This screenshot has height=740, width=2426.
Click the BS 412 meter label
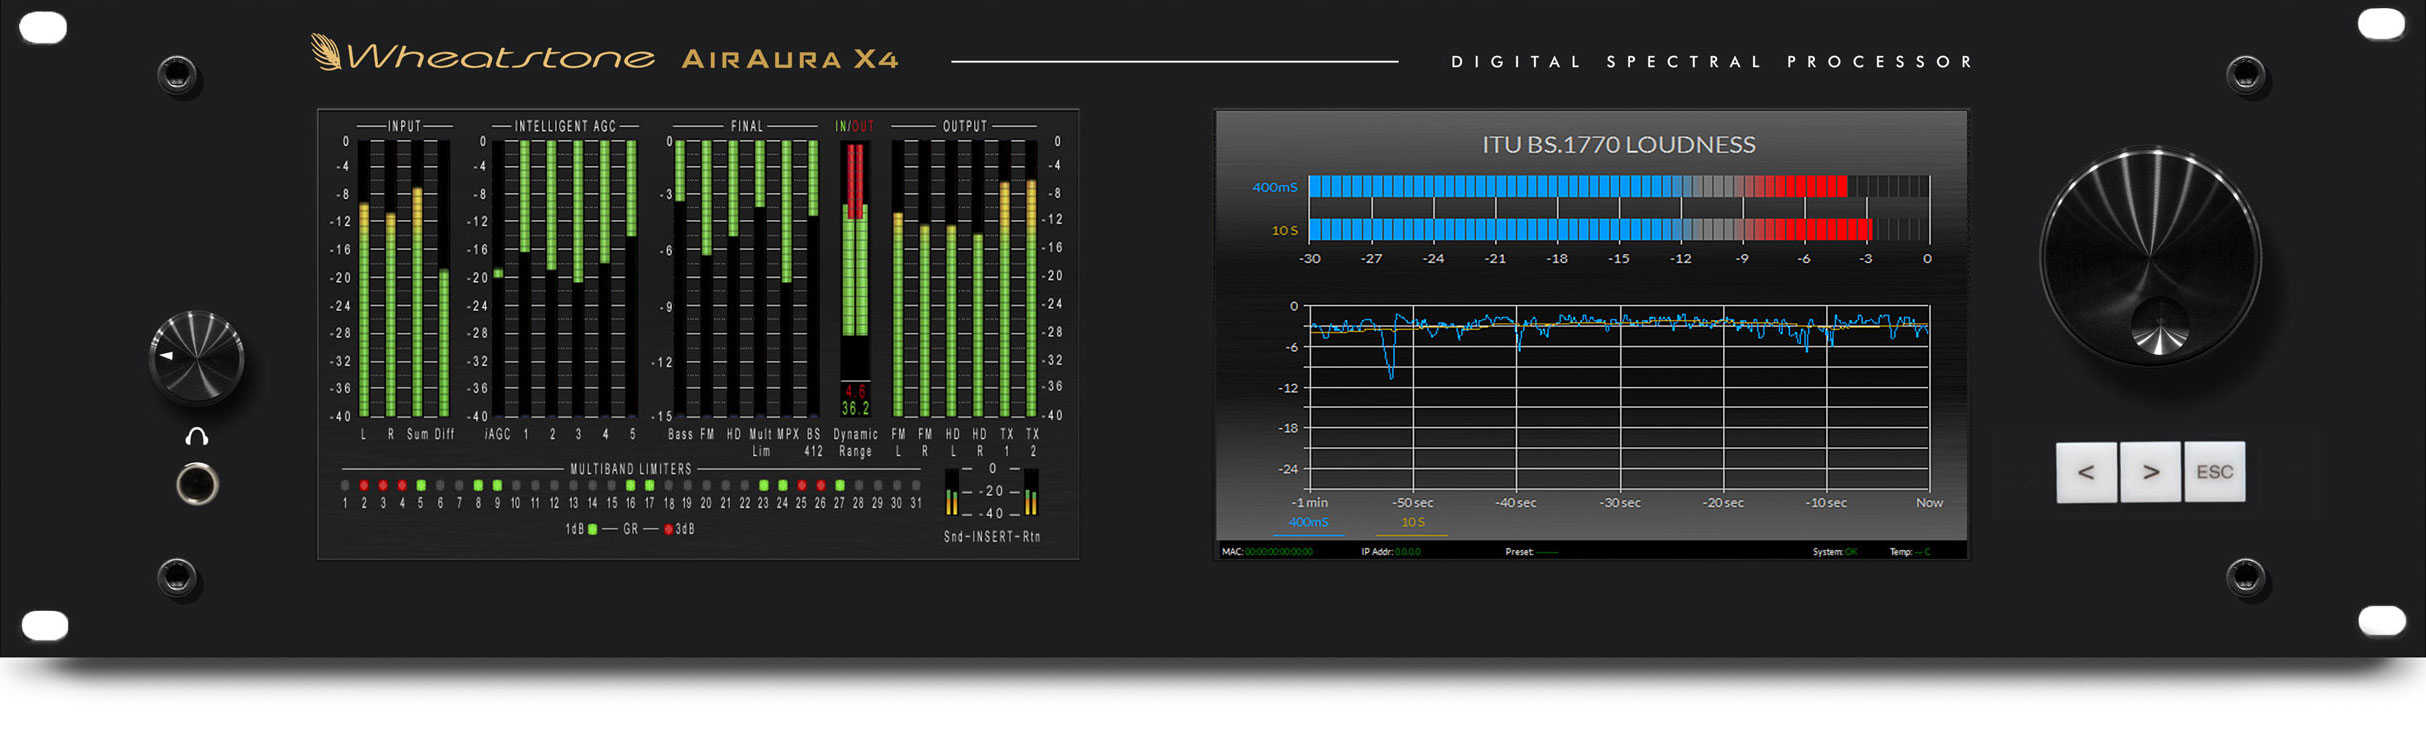click(x=814, y=443)
